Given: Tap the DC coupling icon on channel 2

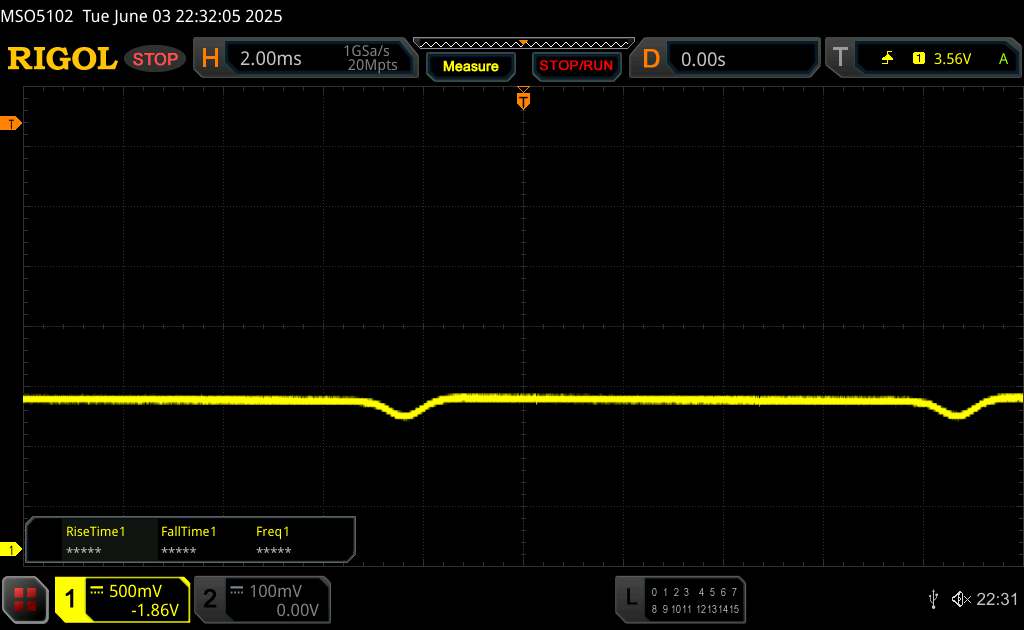Looking at the screenshot, I should coord(237,591).
